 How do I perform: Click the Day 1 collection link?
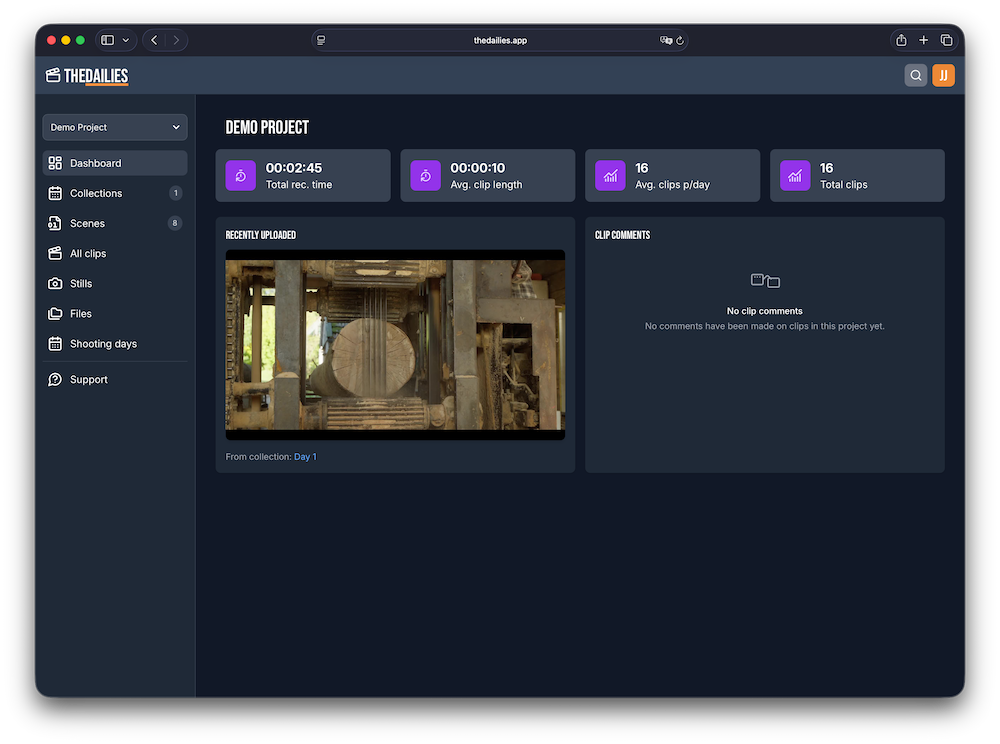coord(305,457)
